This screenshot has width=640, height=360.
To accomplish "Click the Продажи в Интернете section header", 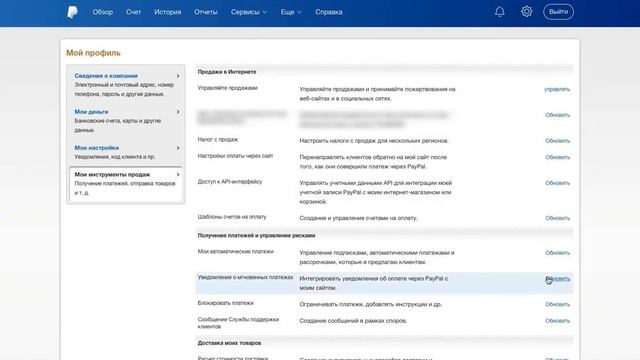I will [x=227, y=72].
